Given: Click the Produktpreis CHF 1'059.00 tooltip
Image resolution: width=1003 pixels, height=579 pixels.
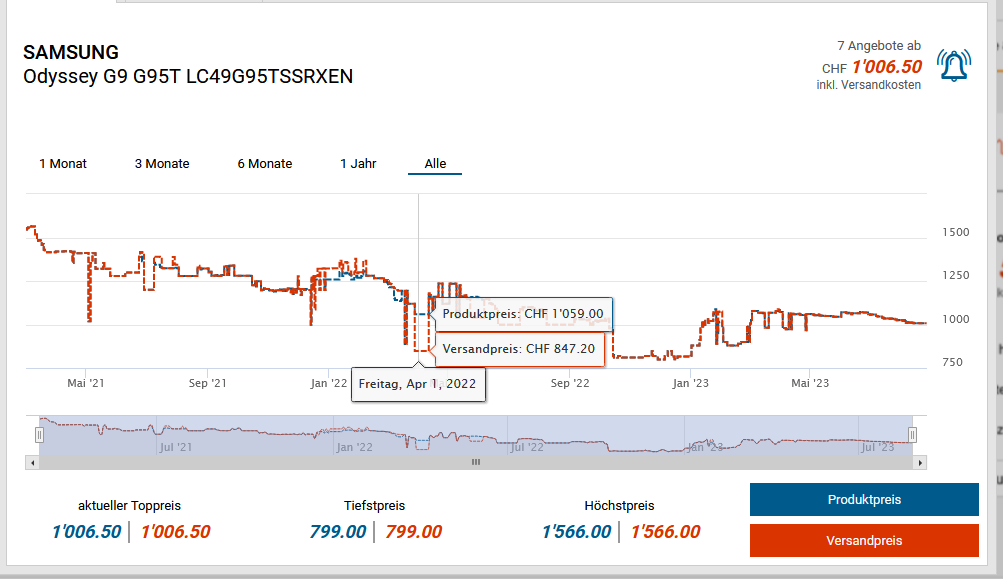Looking at the screenshot, I should (x=523, y=314).
